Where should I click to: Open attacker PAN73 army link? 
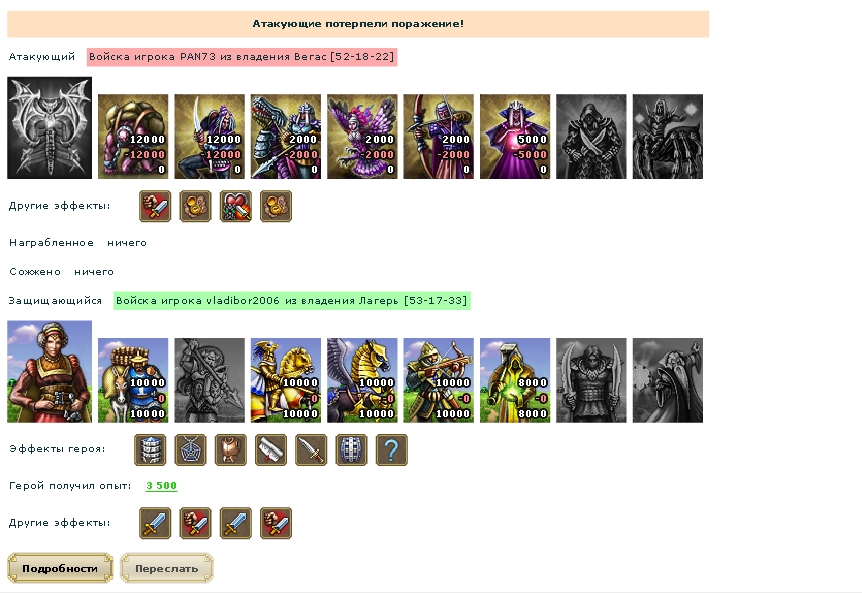coord(242,57)
